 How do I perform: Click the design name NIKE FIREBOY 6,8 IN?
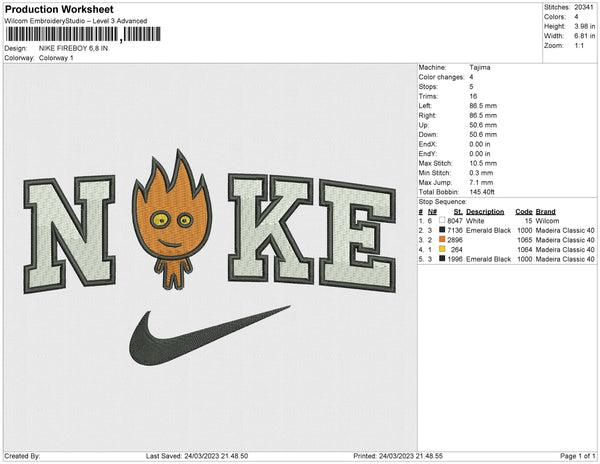[x=73, y=48]
